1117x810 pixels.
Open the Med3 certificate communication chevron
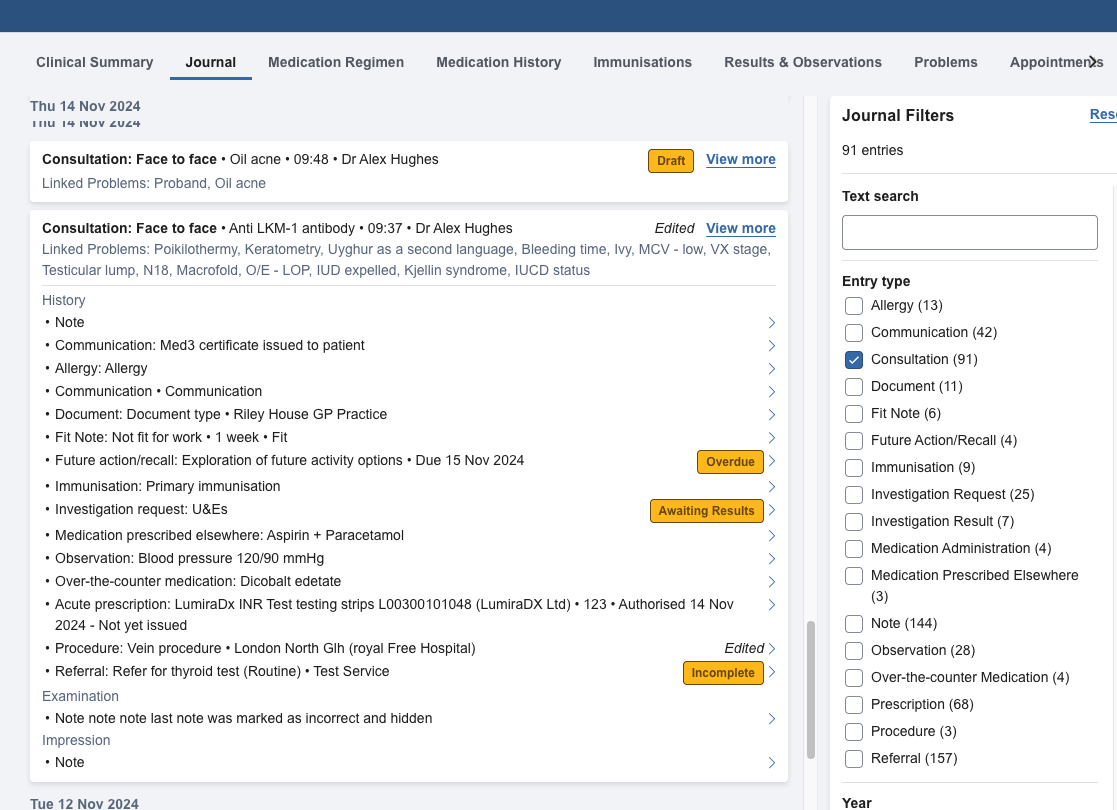[771, 346]
